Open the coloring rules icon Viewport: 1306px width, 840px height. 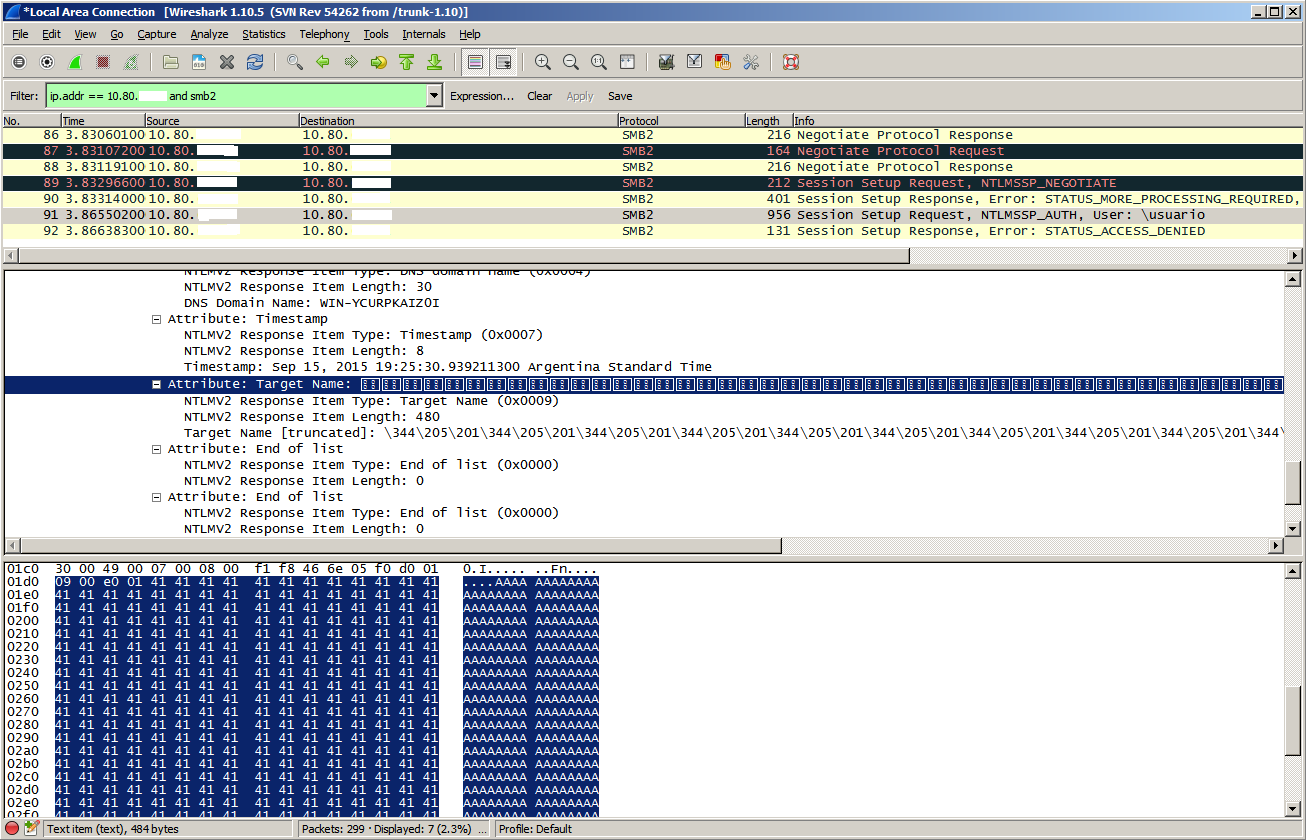(x=722, y=62)
